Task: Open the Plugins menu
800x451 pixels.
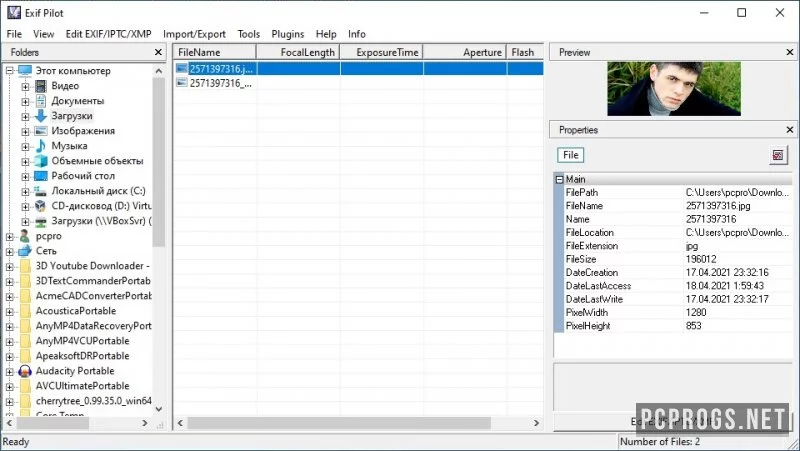Action: pyautogui.click(x=288, y=34)
